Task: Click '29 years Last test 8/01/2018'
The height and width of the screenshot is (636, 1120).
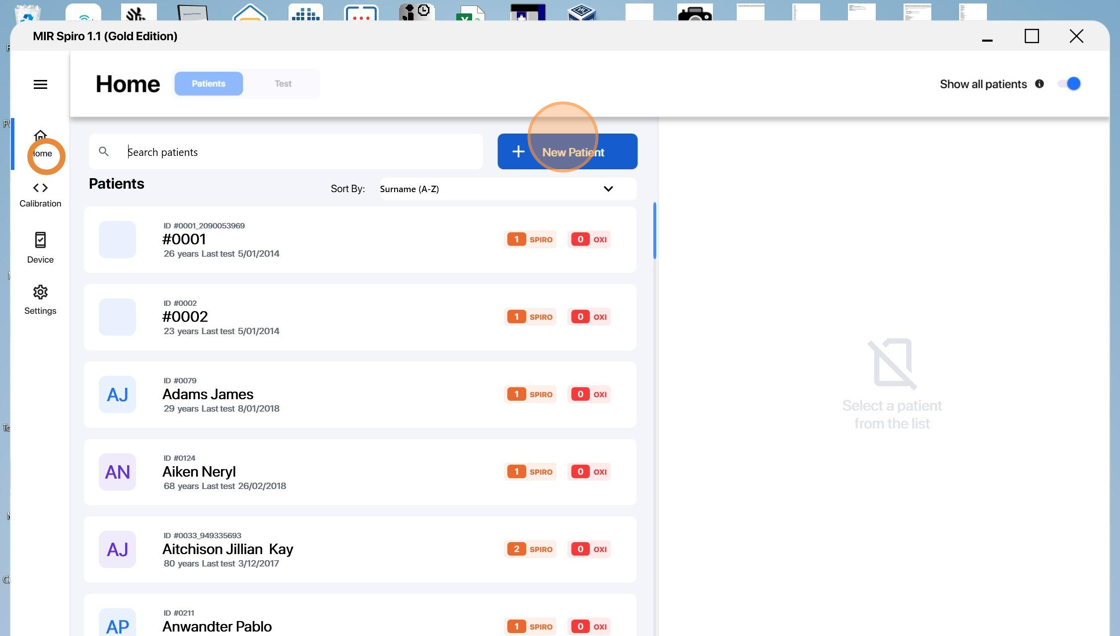Action: [221, 409]
